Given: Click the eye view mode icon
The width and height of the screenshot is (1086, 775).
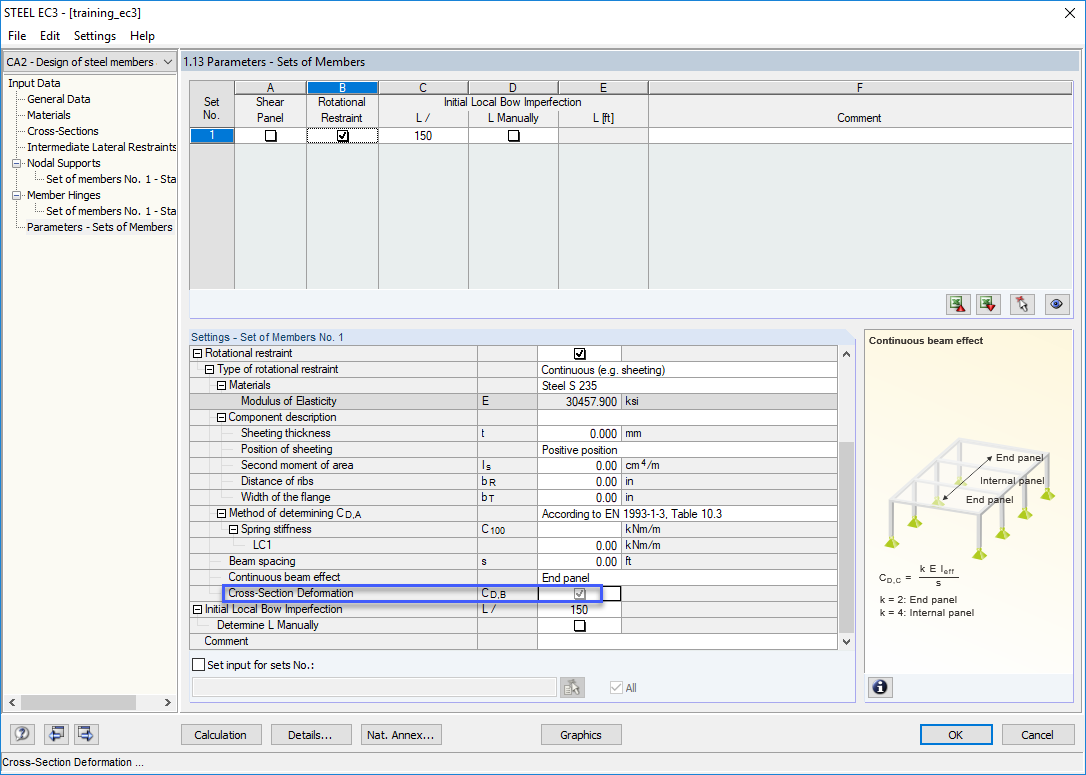Looking at the screenshot, I should tap(1054, 305).
